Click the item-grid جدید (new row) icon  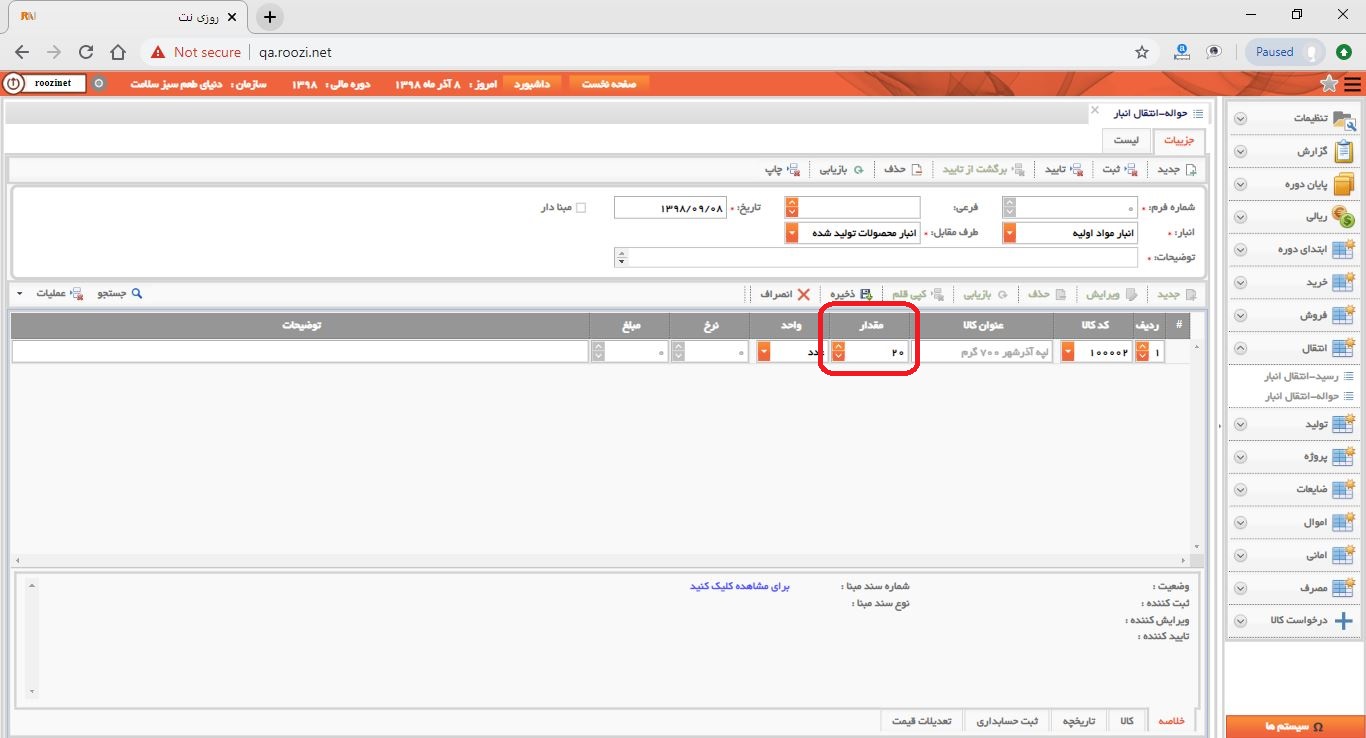(1191, 295)
